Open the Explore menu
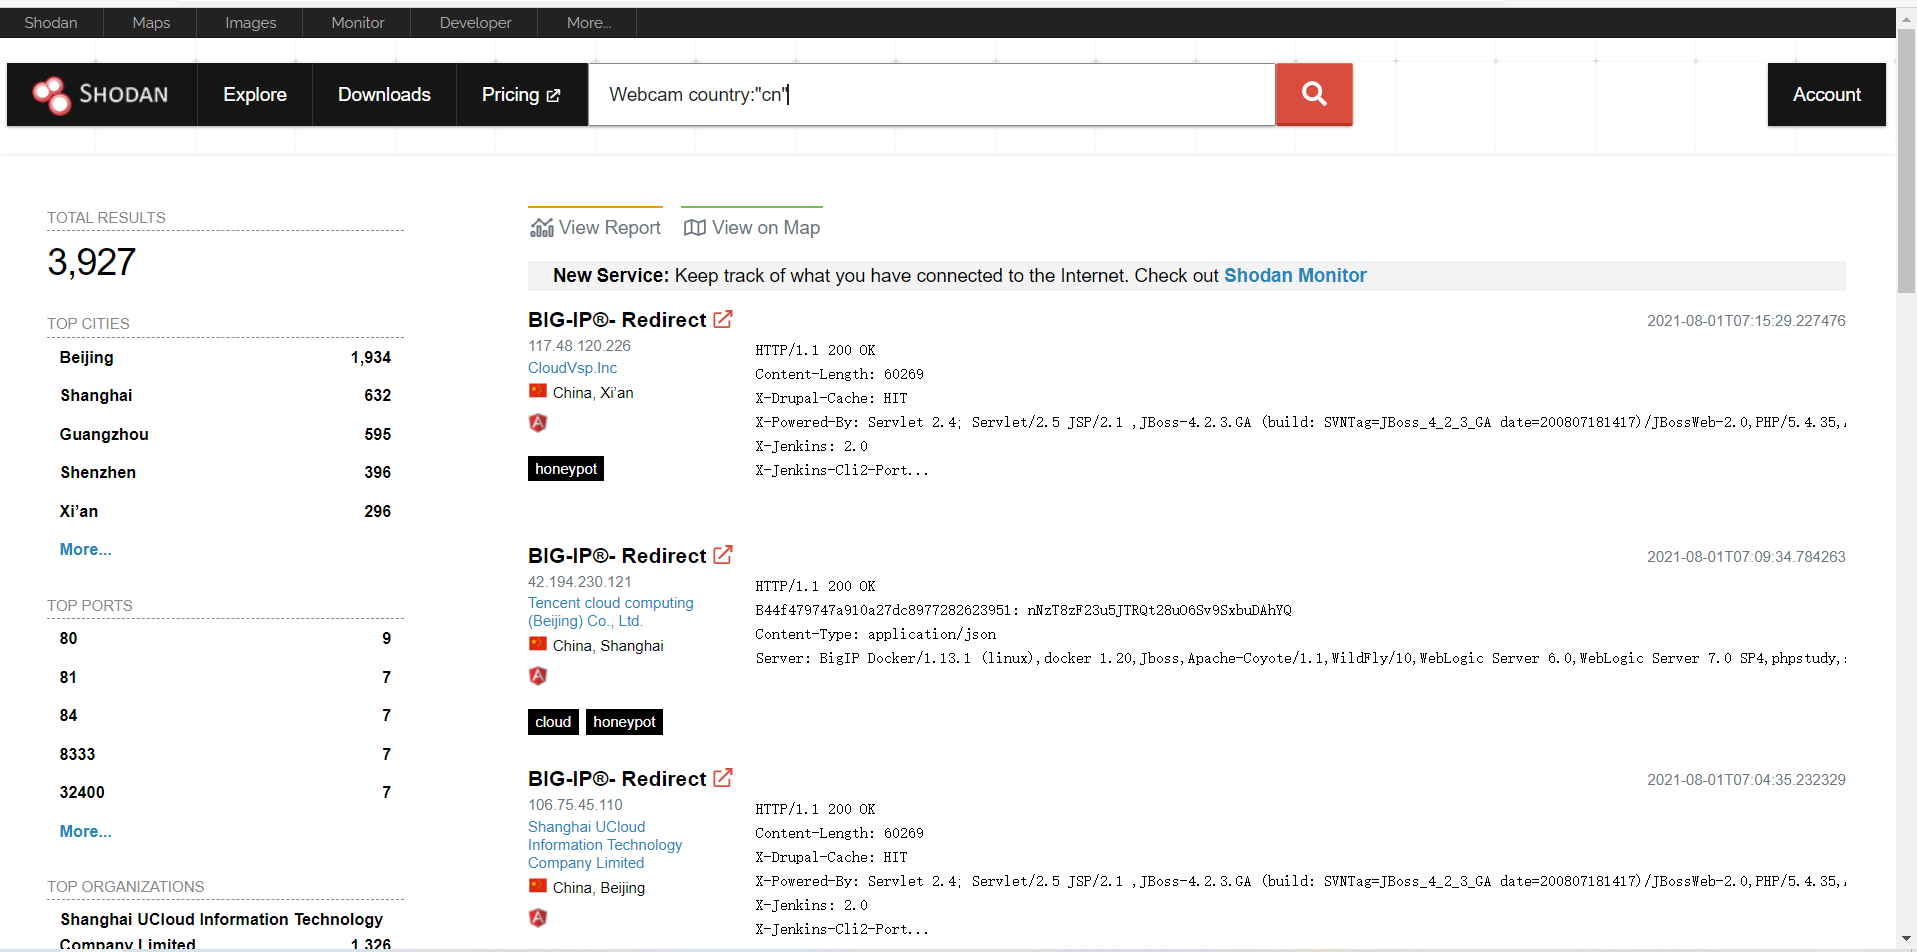Image resolution: width=1917 pixels, height=952 pixels. 255,94
